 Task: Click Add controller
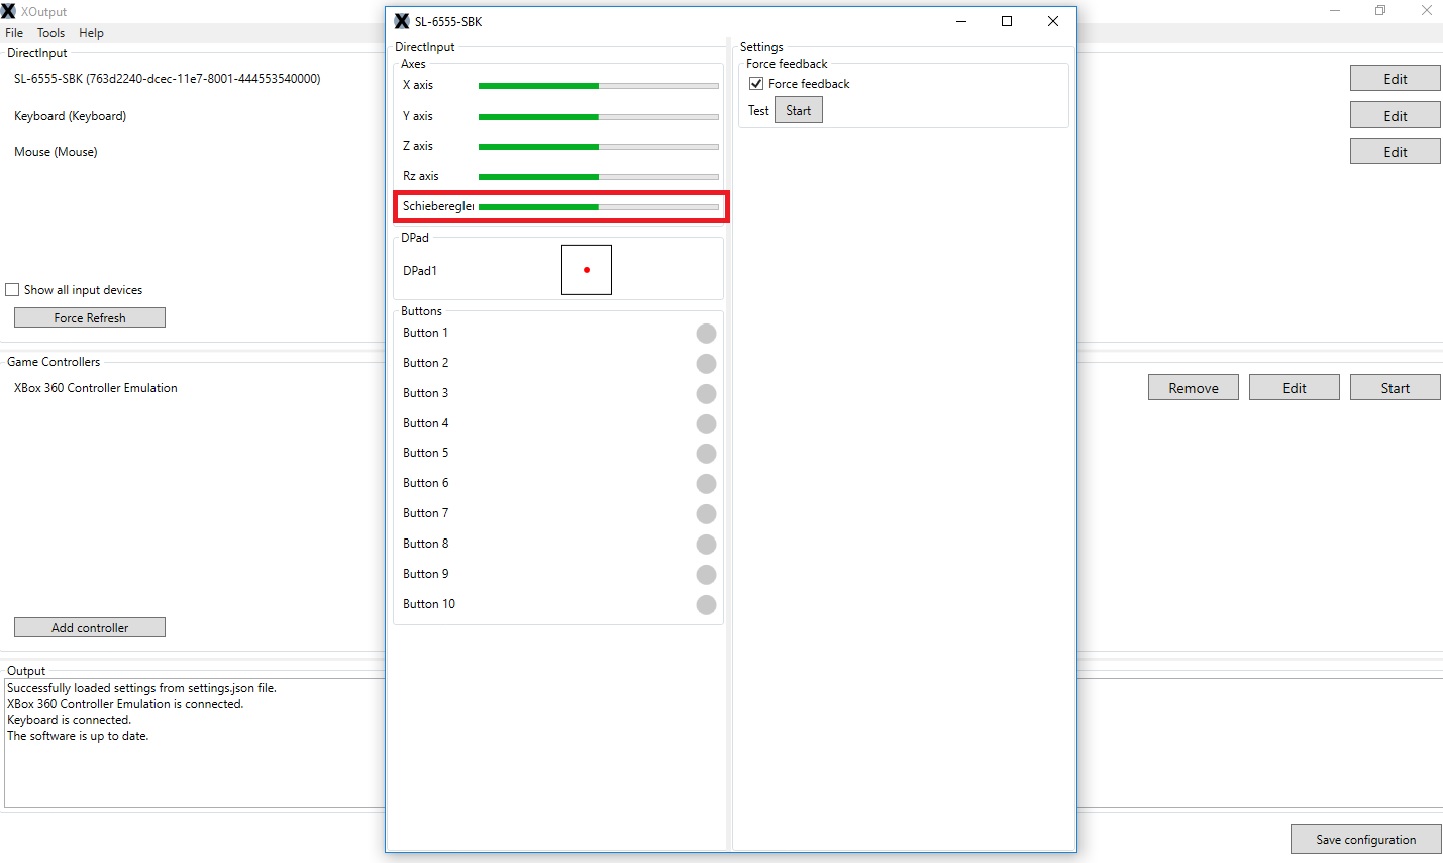point(89,626)
